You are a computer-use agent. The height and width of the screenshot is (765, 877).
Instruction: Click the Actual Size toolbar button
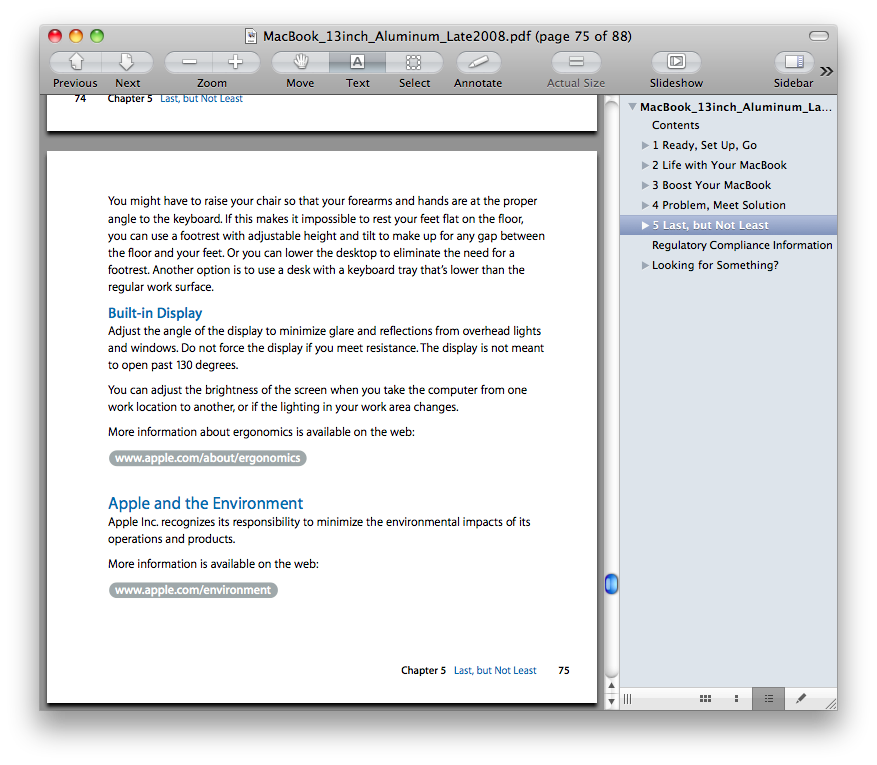click(576, 62)
